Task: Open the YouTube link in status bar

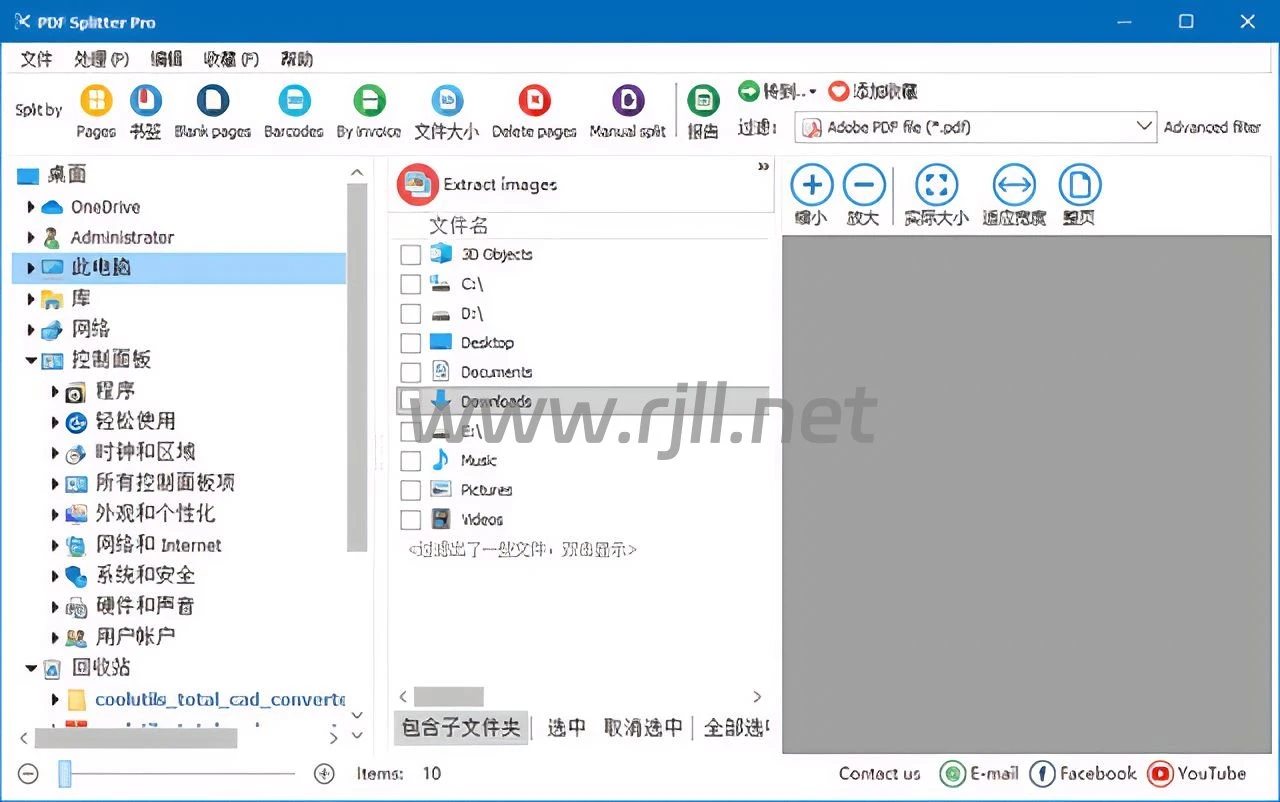Action: pyautogui.click(x=1197, y=773)
